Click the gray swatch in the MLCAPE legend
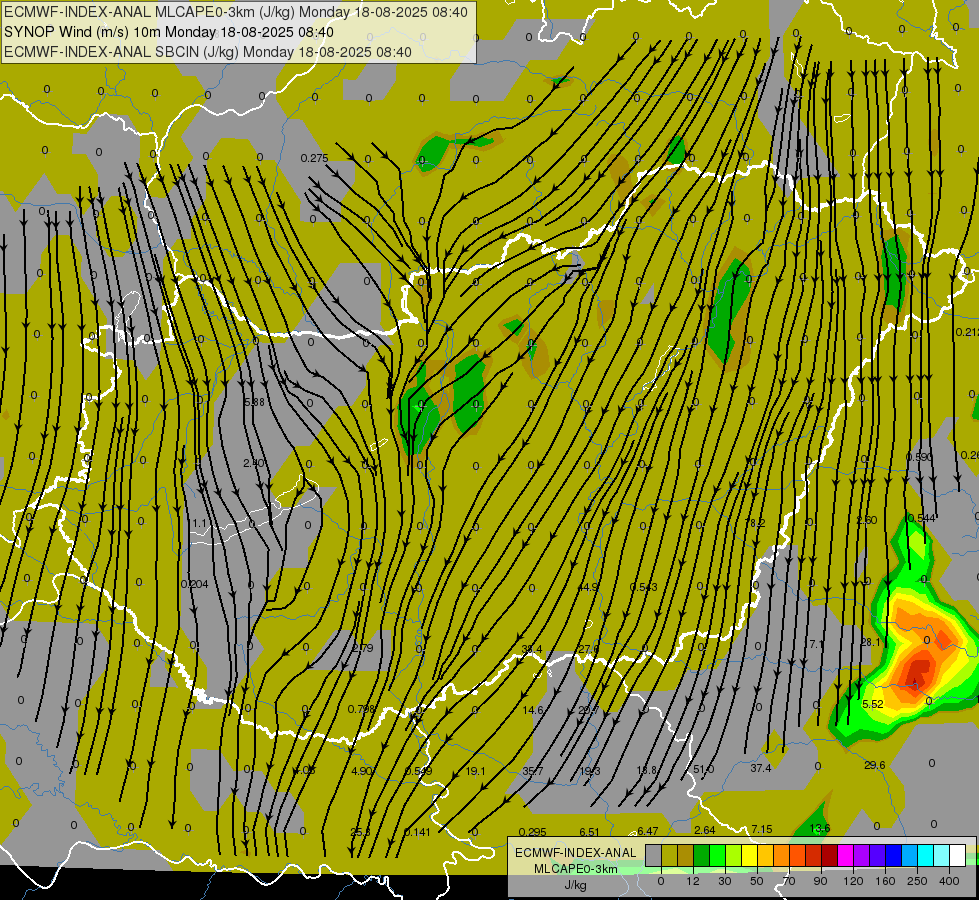Viewport: 979px width, 900px height. click(x=654, y=855)
